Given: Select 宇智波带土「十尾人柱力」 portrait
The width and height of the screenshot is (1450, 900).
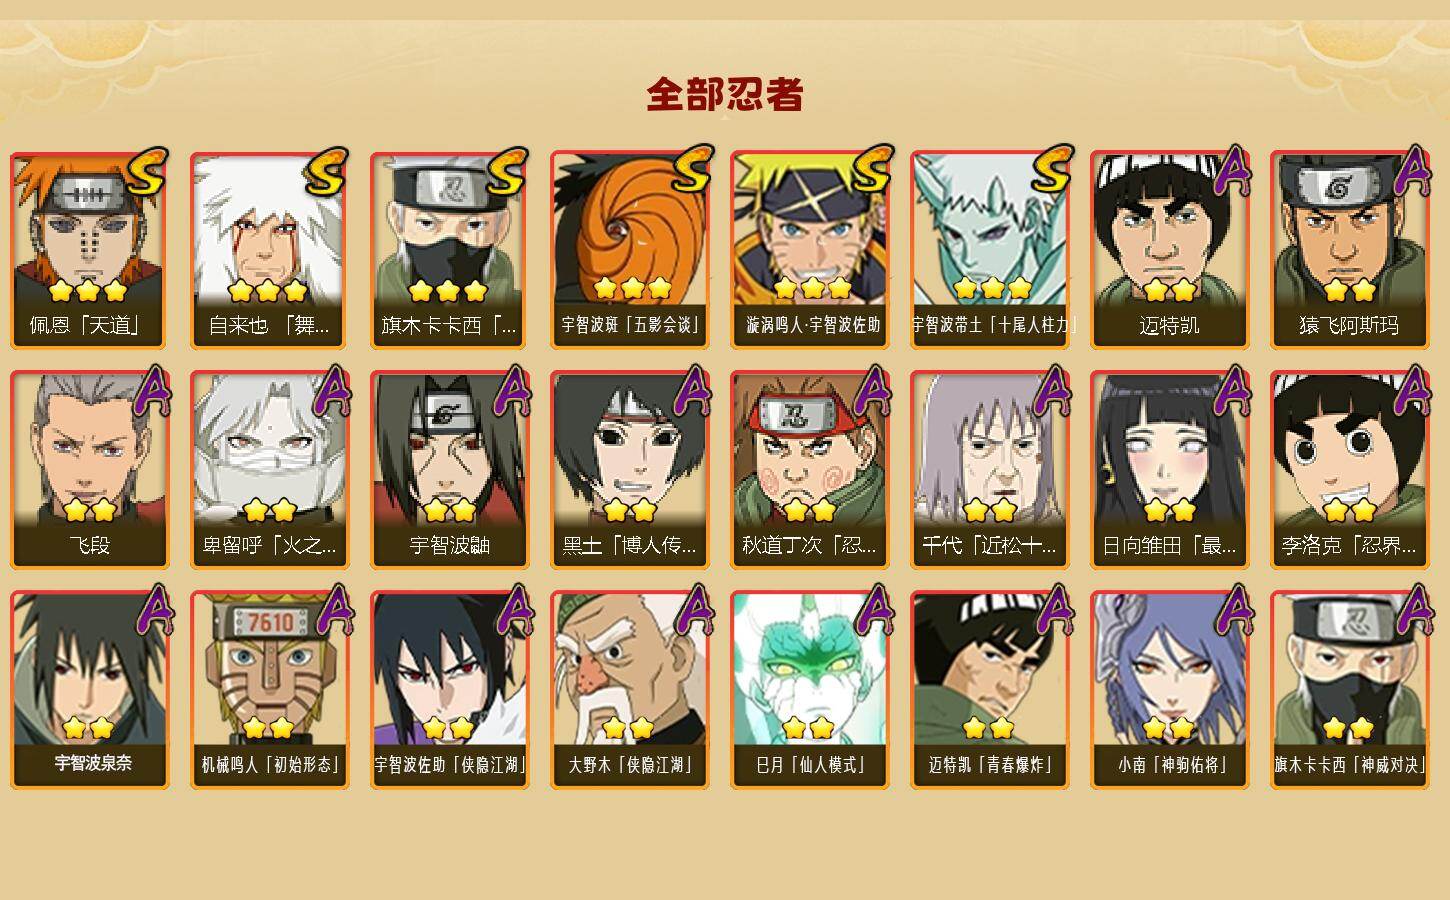Looking at the screenshot, I should tap(990, 250).
